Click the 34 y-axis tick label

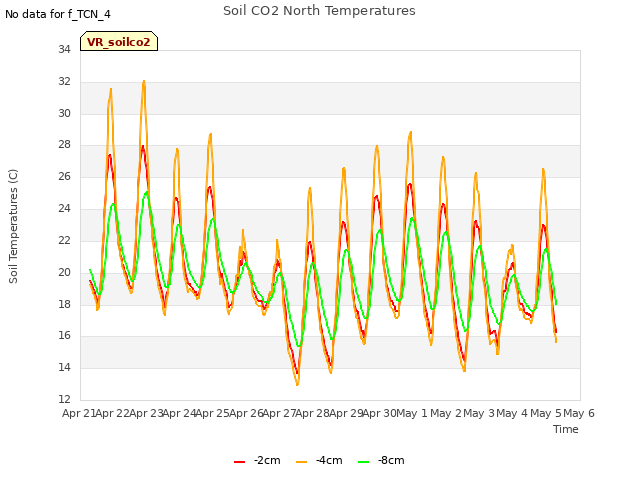pyautogui.click(x=64, y=49)
